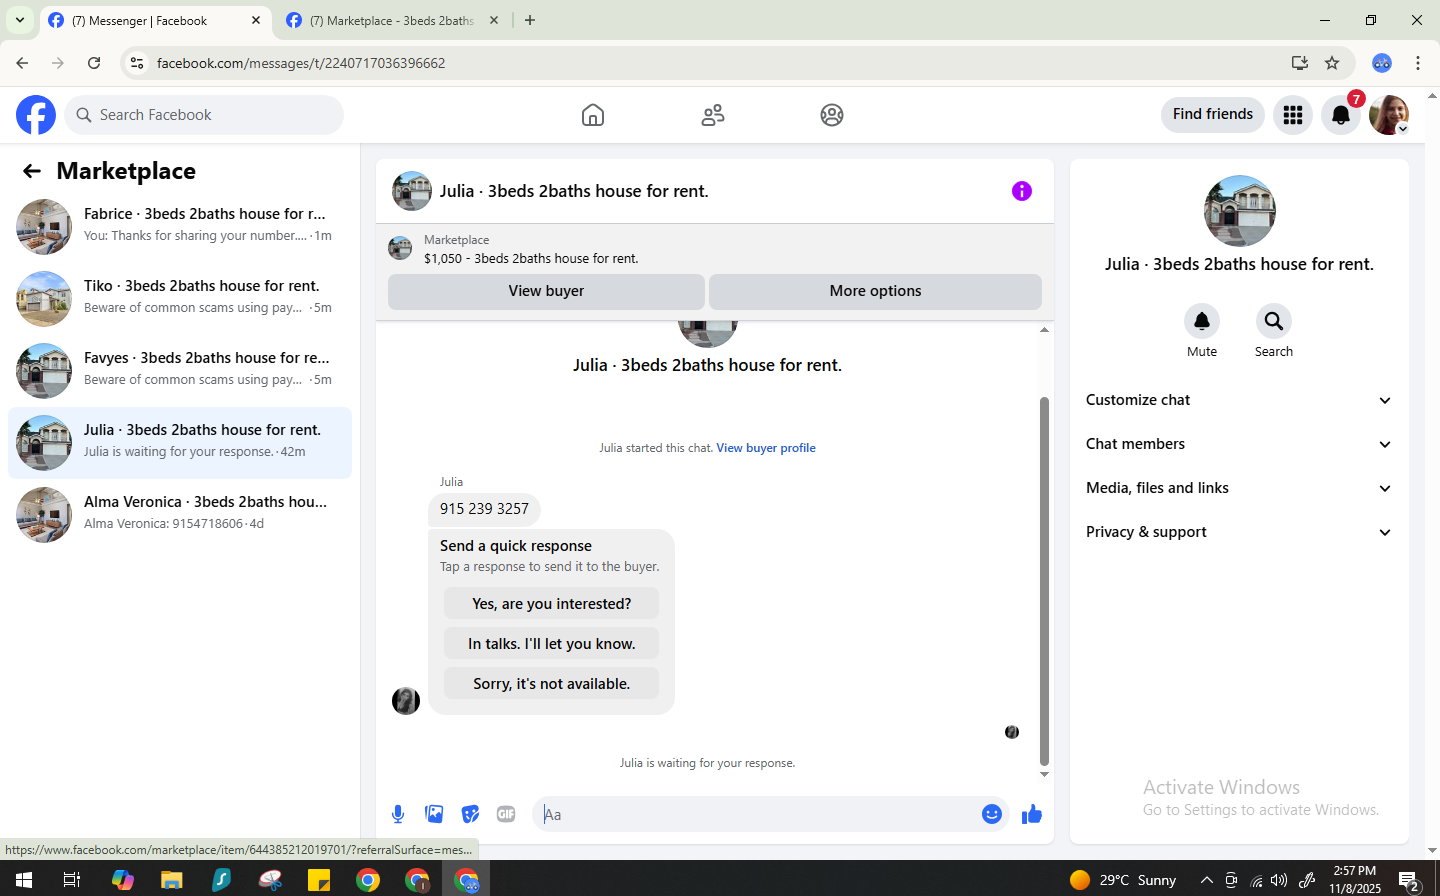Show hidden system tray icons
The image size is (1440, 896).
(1206, 880)
